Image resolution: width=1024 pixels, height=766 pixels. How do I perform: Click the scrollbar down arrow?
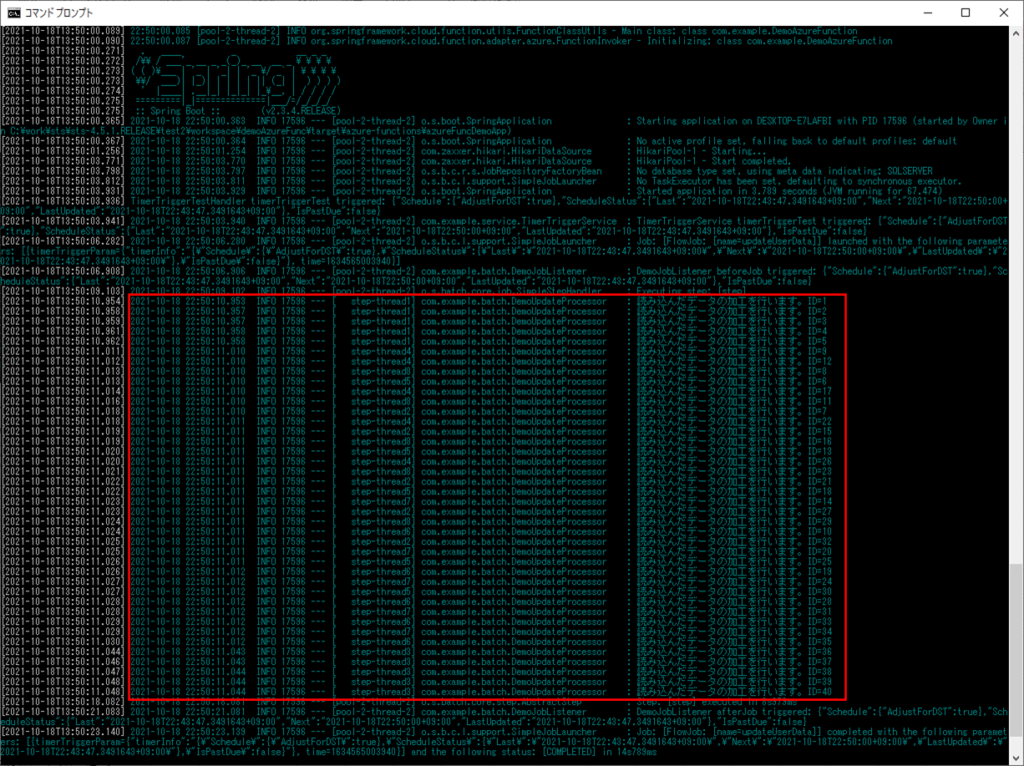1016,751
